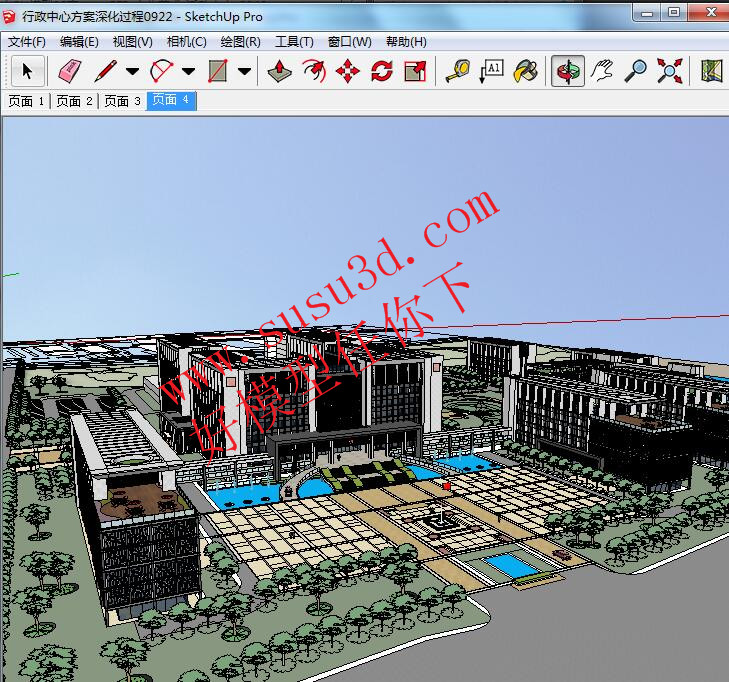Screen dimensions: 729x682
Task: Open the 编辑(E) menu
Action: pyautogui.click(x=79, y=42)
